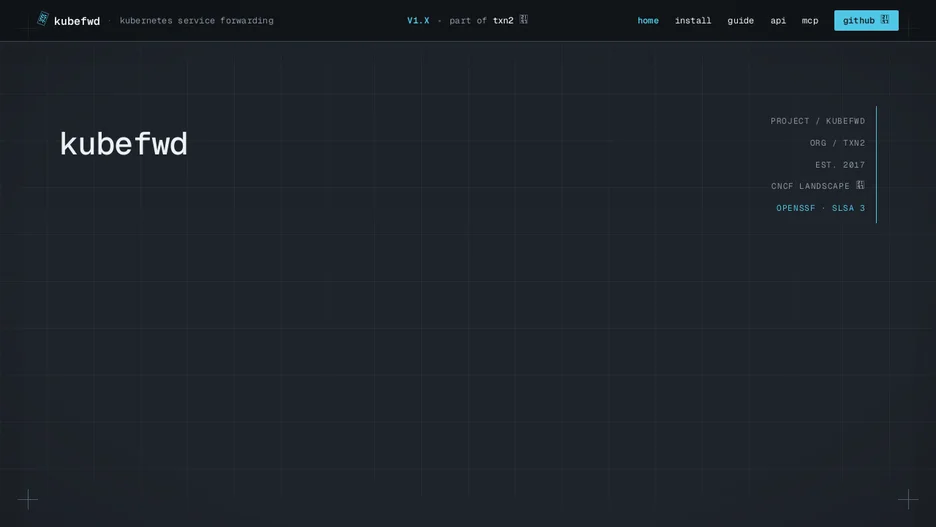The width and height of the screenshot is (936, 527).
Task: Open the guide nav link
Action: pos(740,20)
